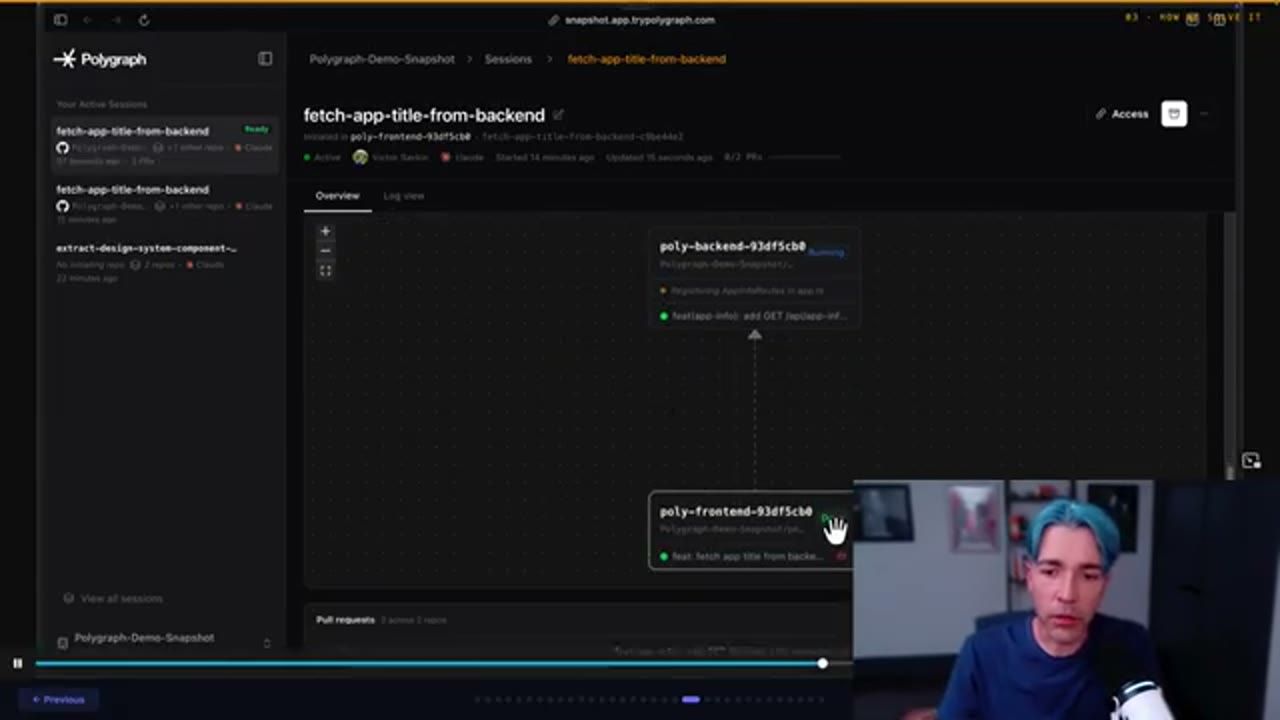Reload the page with refresh icon
Image resolution: width=1280 pixels, height=720 pixels.
pos(144,20)
